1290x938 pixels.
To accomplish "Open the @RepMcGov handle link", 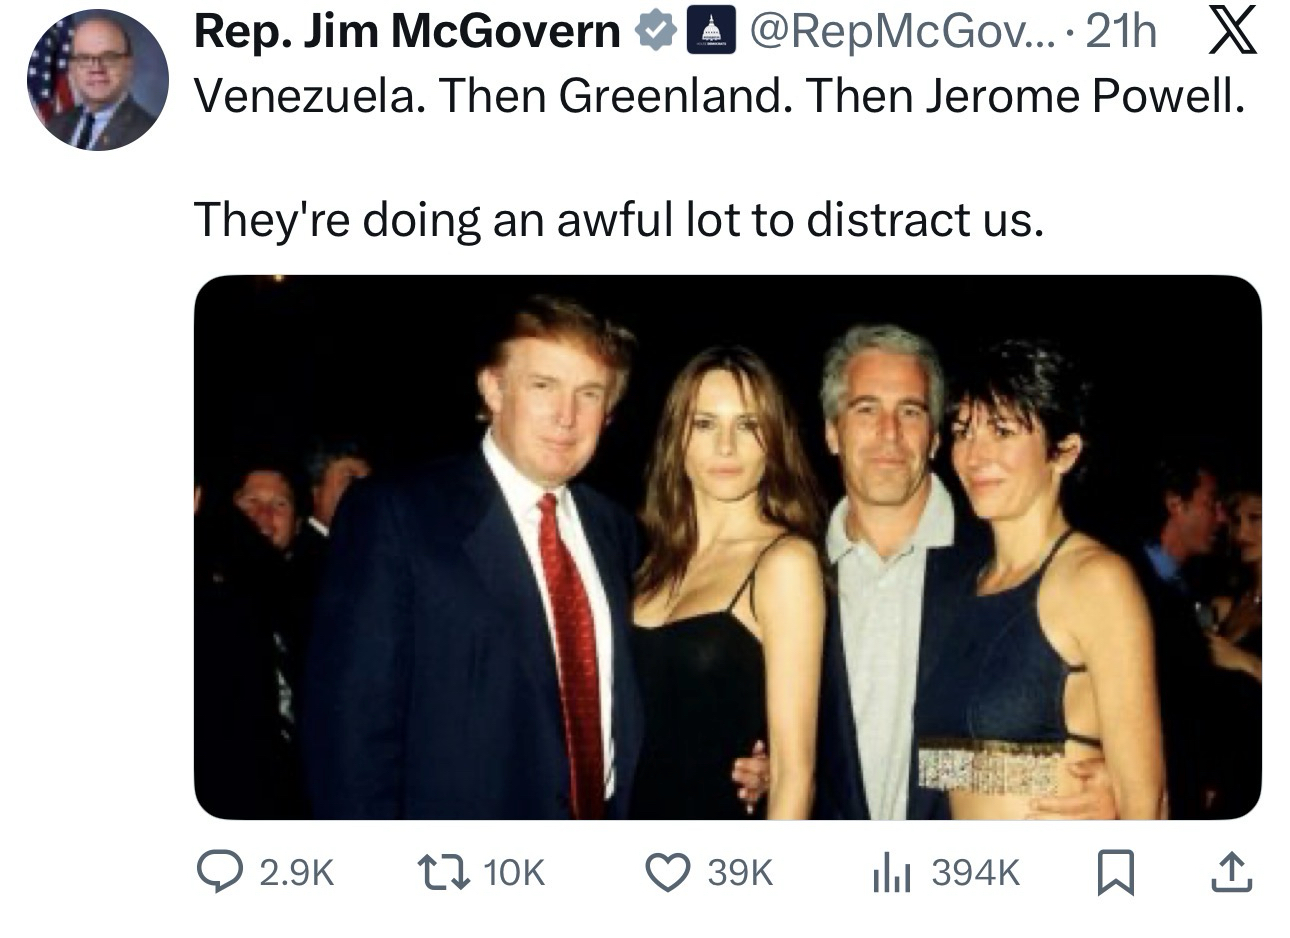I will pos(890,33).
